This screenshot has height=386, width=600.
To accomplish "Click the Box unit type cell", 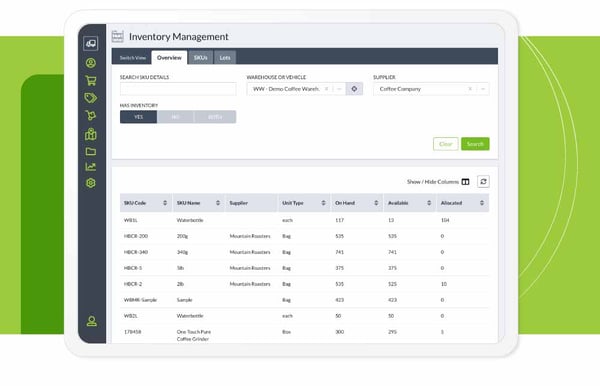I will [287, 332].
